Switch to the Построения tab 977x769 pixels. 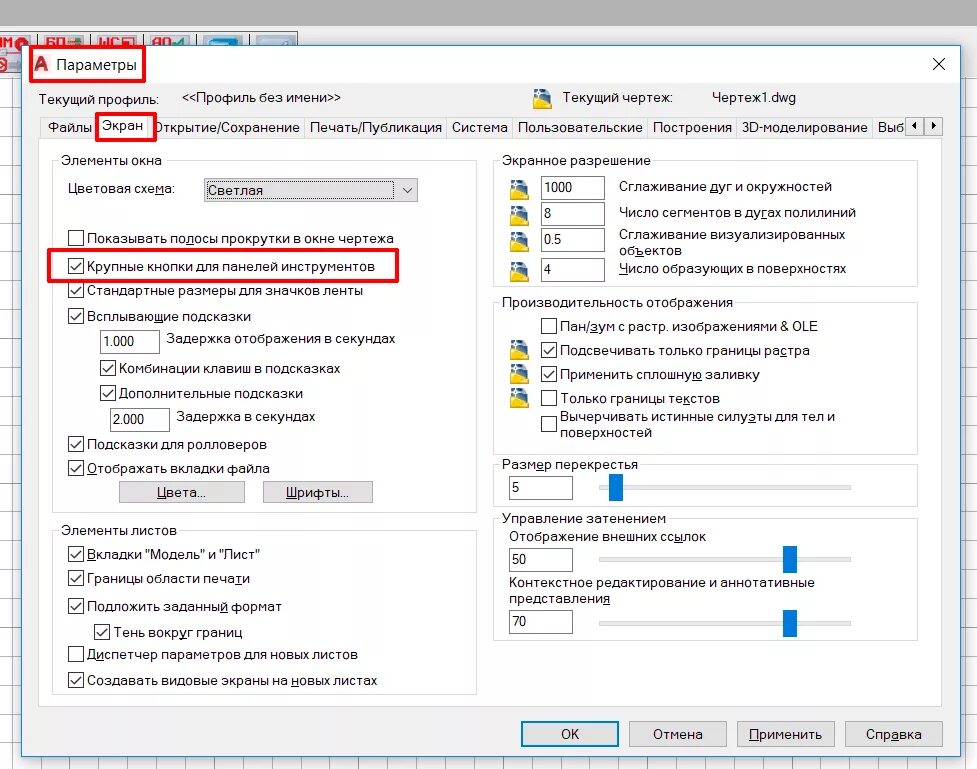tap(692, 127)
